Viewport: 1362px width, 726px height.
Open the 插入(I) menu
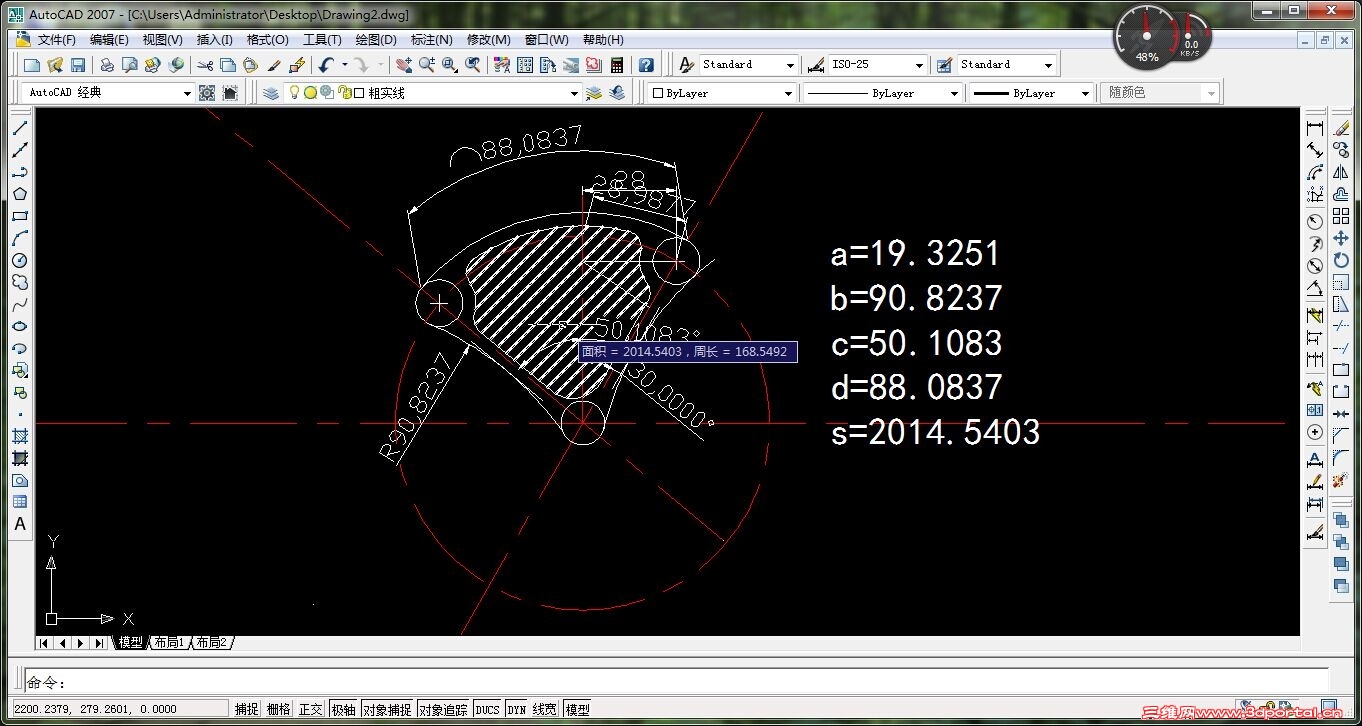click(214, 40)
